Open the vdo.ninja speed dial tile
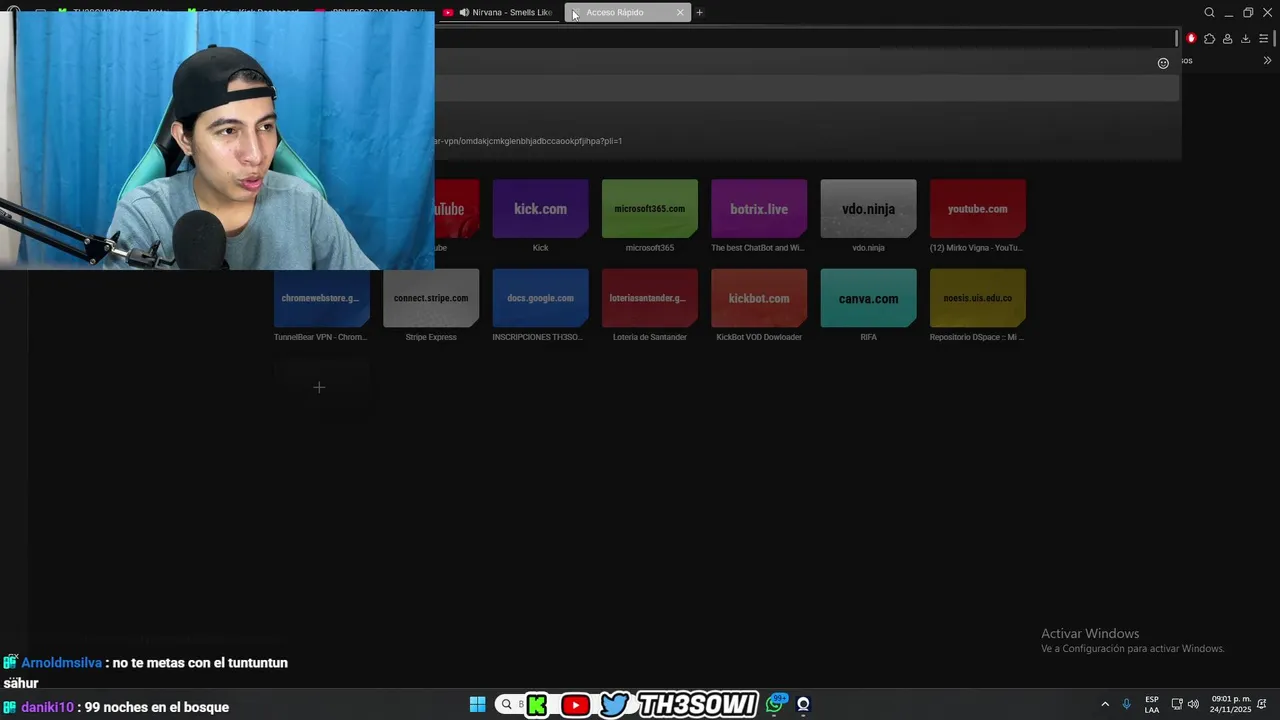This screenshot has height=720, width=1280. click(x=868, y=209)
